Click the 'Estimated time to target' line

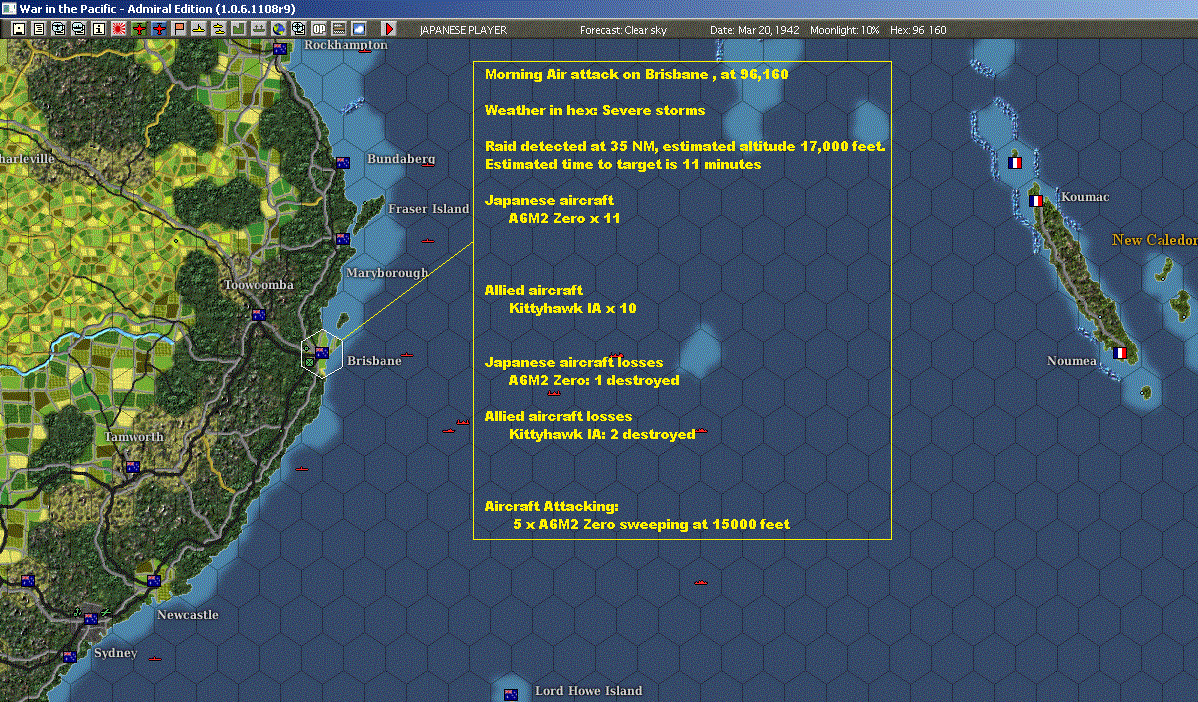[623, 164]
